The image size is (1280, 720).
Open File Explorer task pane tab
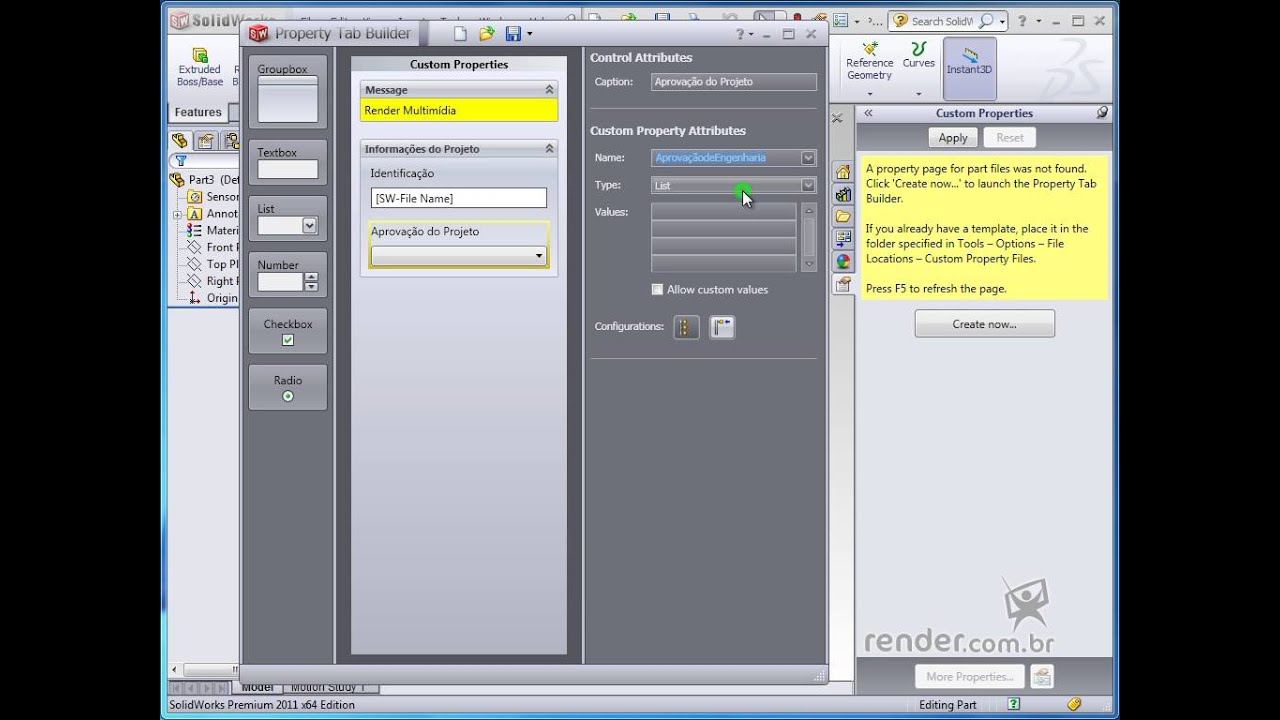[843, 216]
